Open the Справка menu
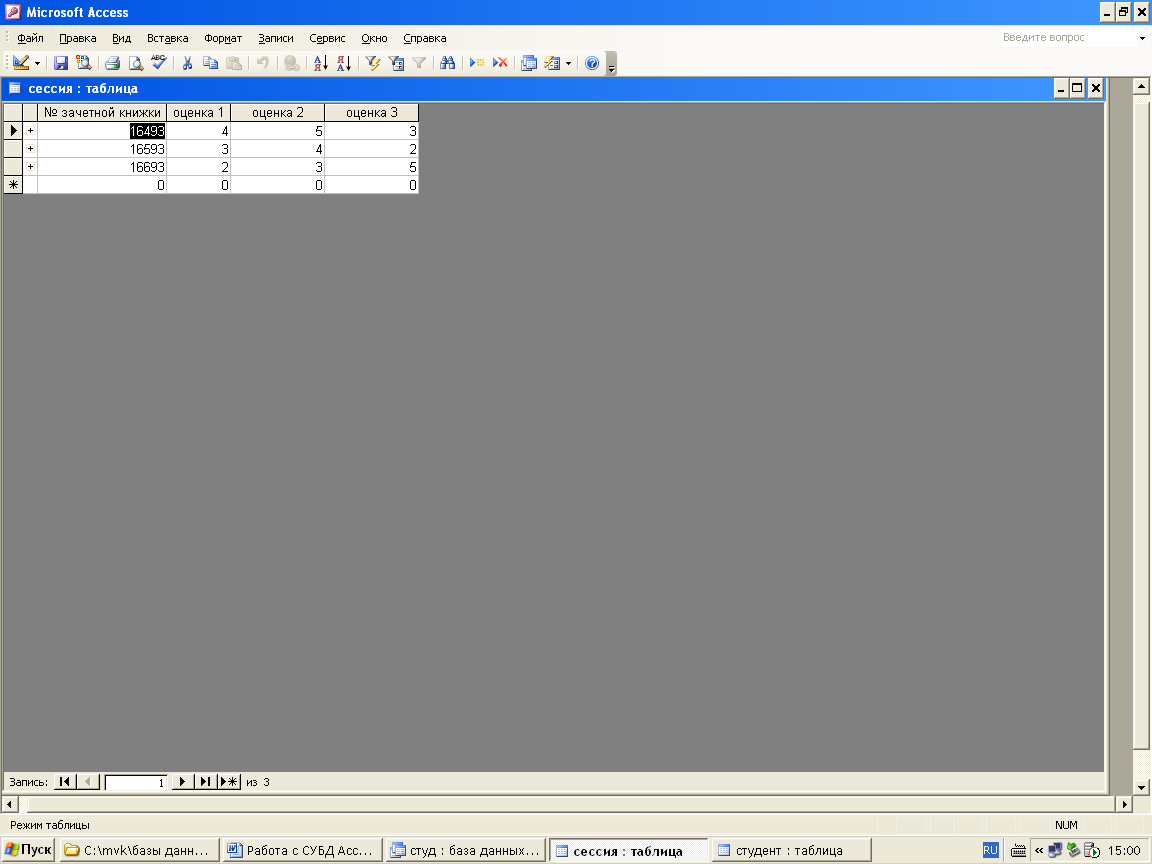The width and height of the screenshot is (1152, 864). pos(425,38)
